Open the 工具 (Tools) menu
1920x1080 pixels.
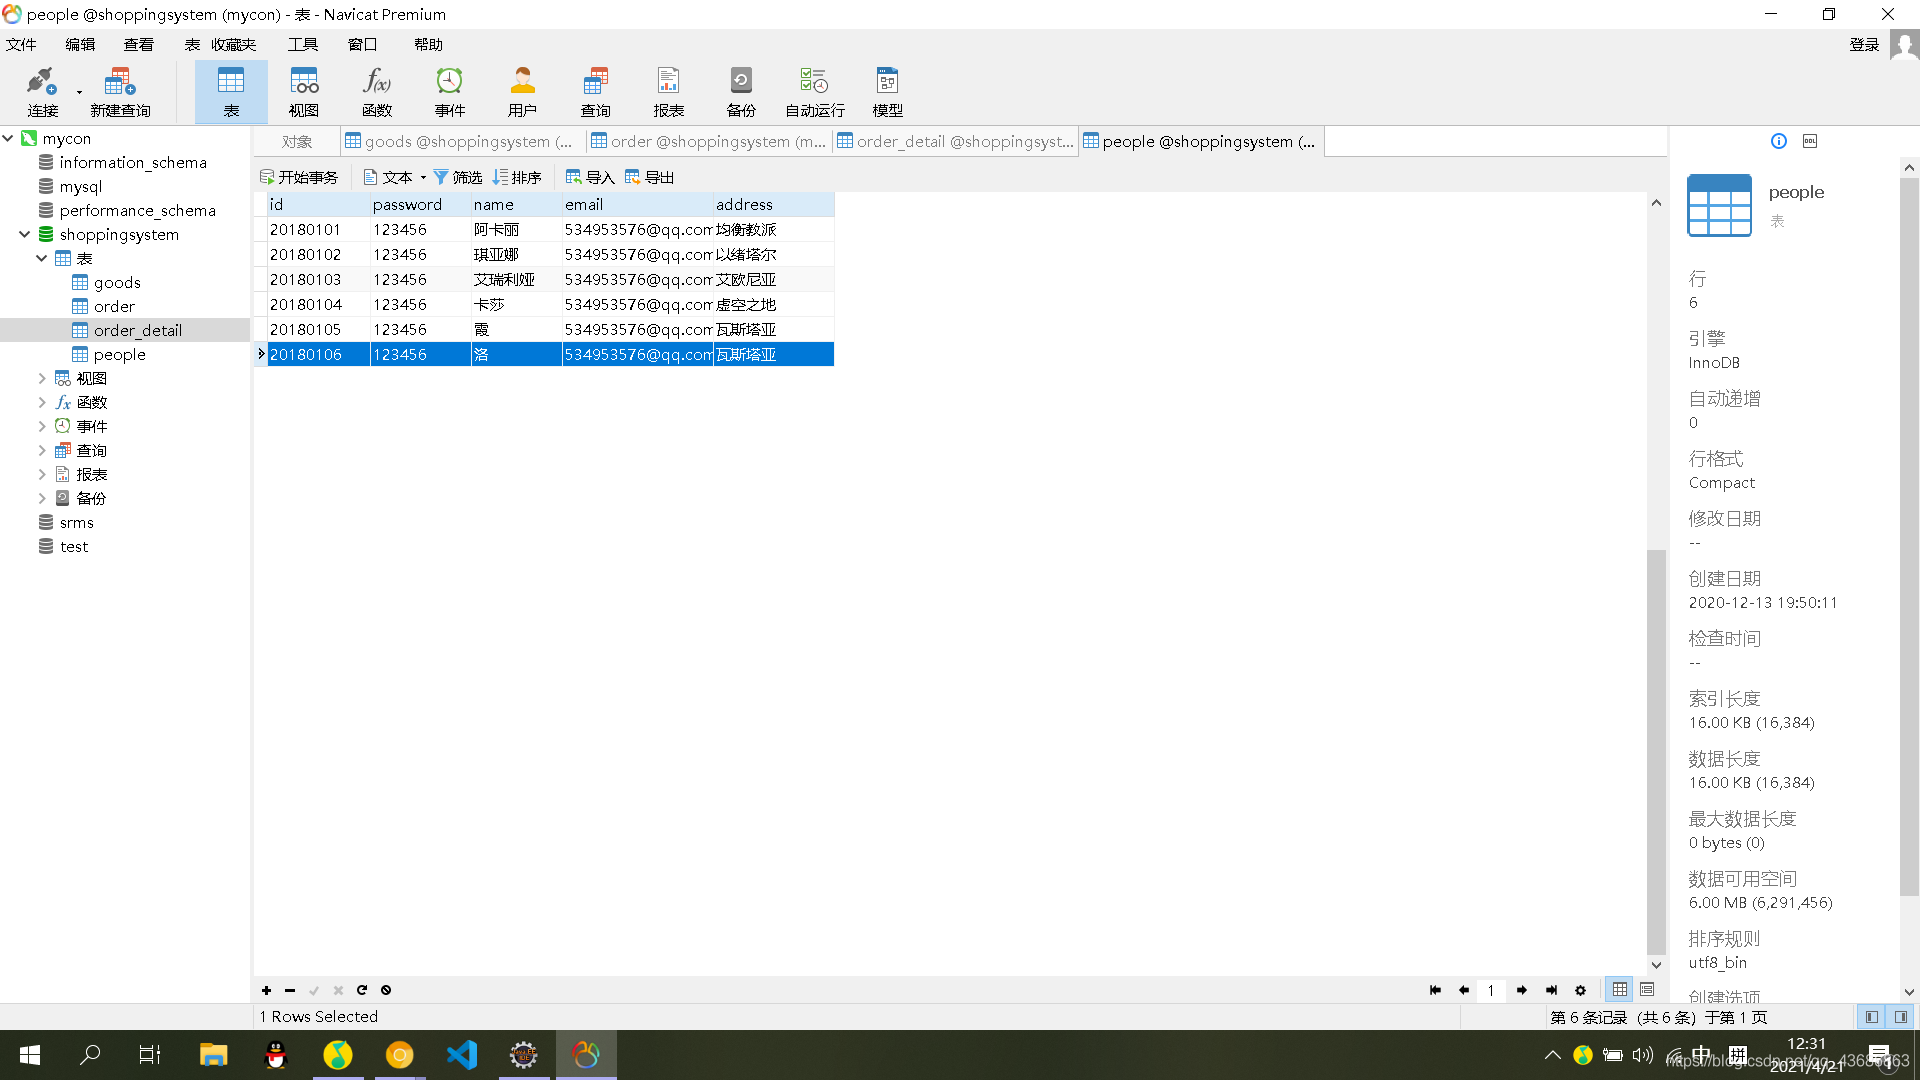302,44
